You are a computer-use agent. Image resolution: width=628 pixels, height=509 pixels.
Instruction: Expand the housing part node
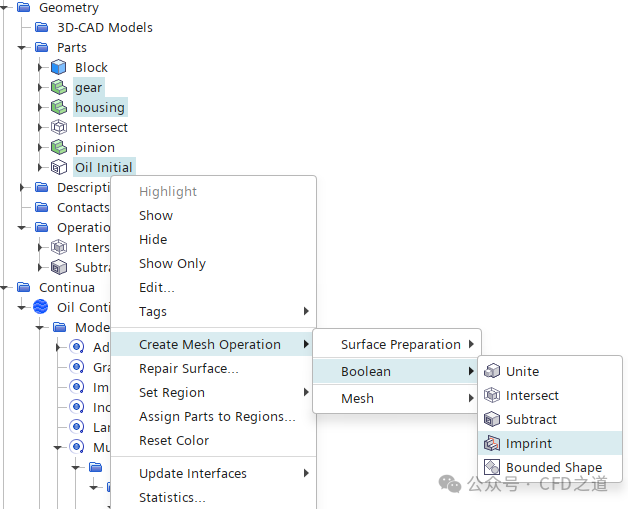click(x=41, y=107)
